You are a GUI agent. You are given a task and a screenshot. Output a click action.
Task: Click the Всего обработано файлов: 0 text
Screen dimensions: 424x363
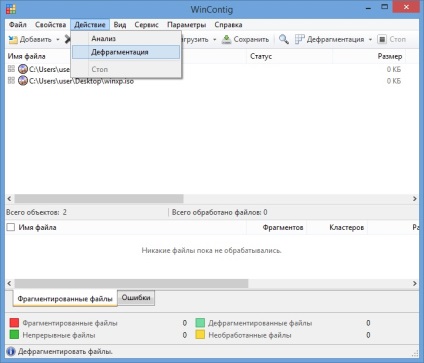(x=220, y=212)
